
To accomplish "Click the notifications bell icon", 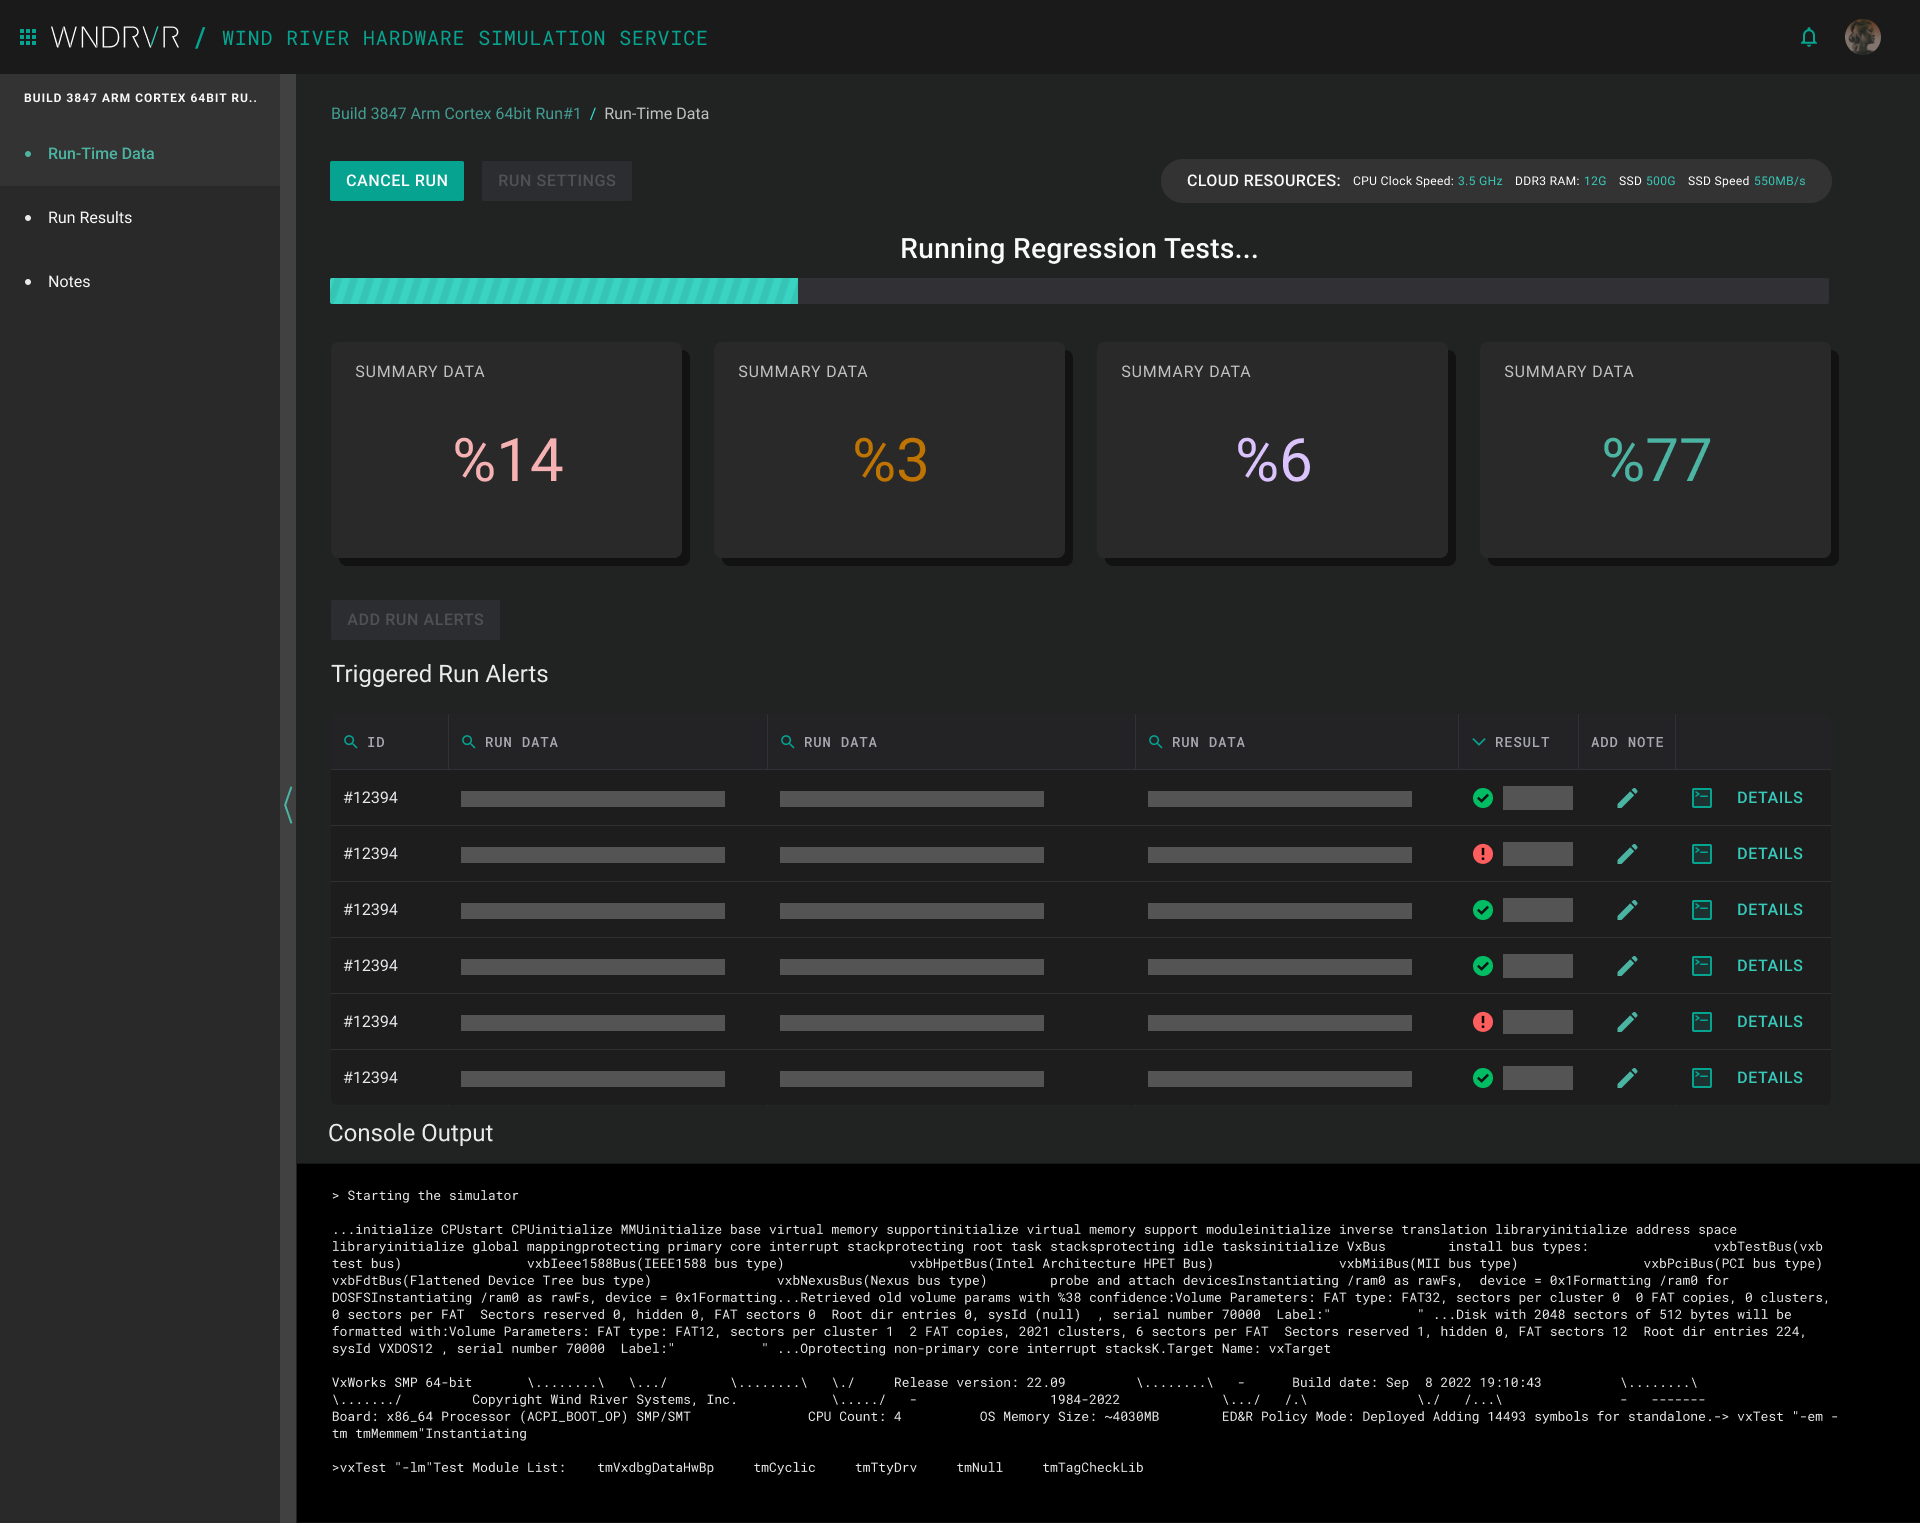I will click(x=1808, y=38).
